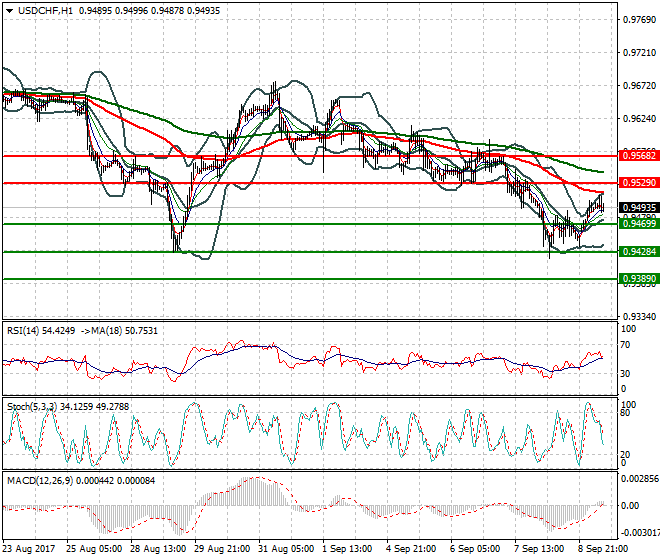Viewport: 660px width, 560px height.
Task: Select the MACD 0.002856 scale label
Action: (x=641, y=479)
